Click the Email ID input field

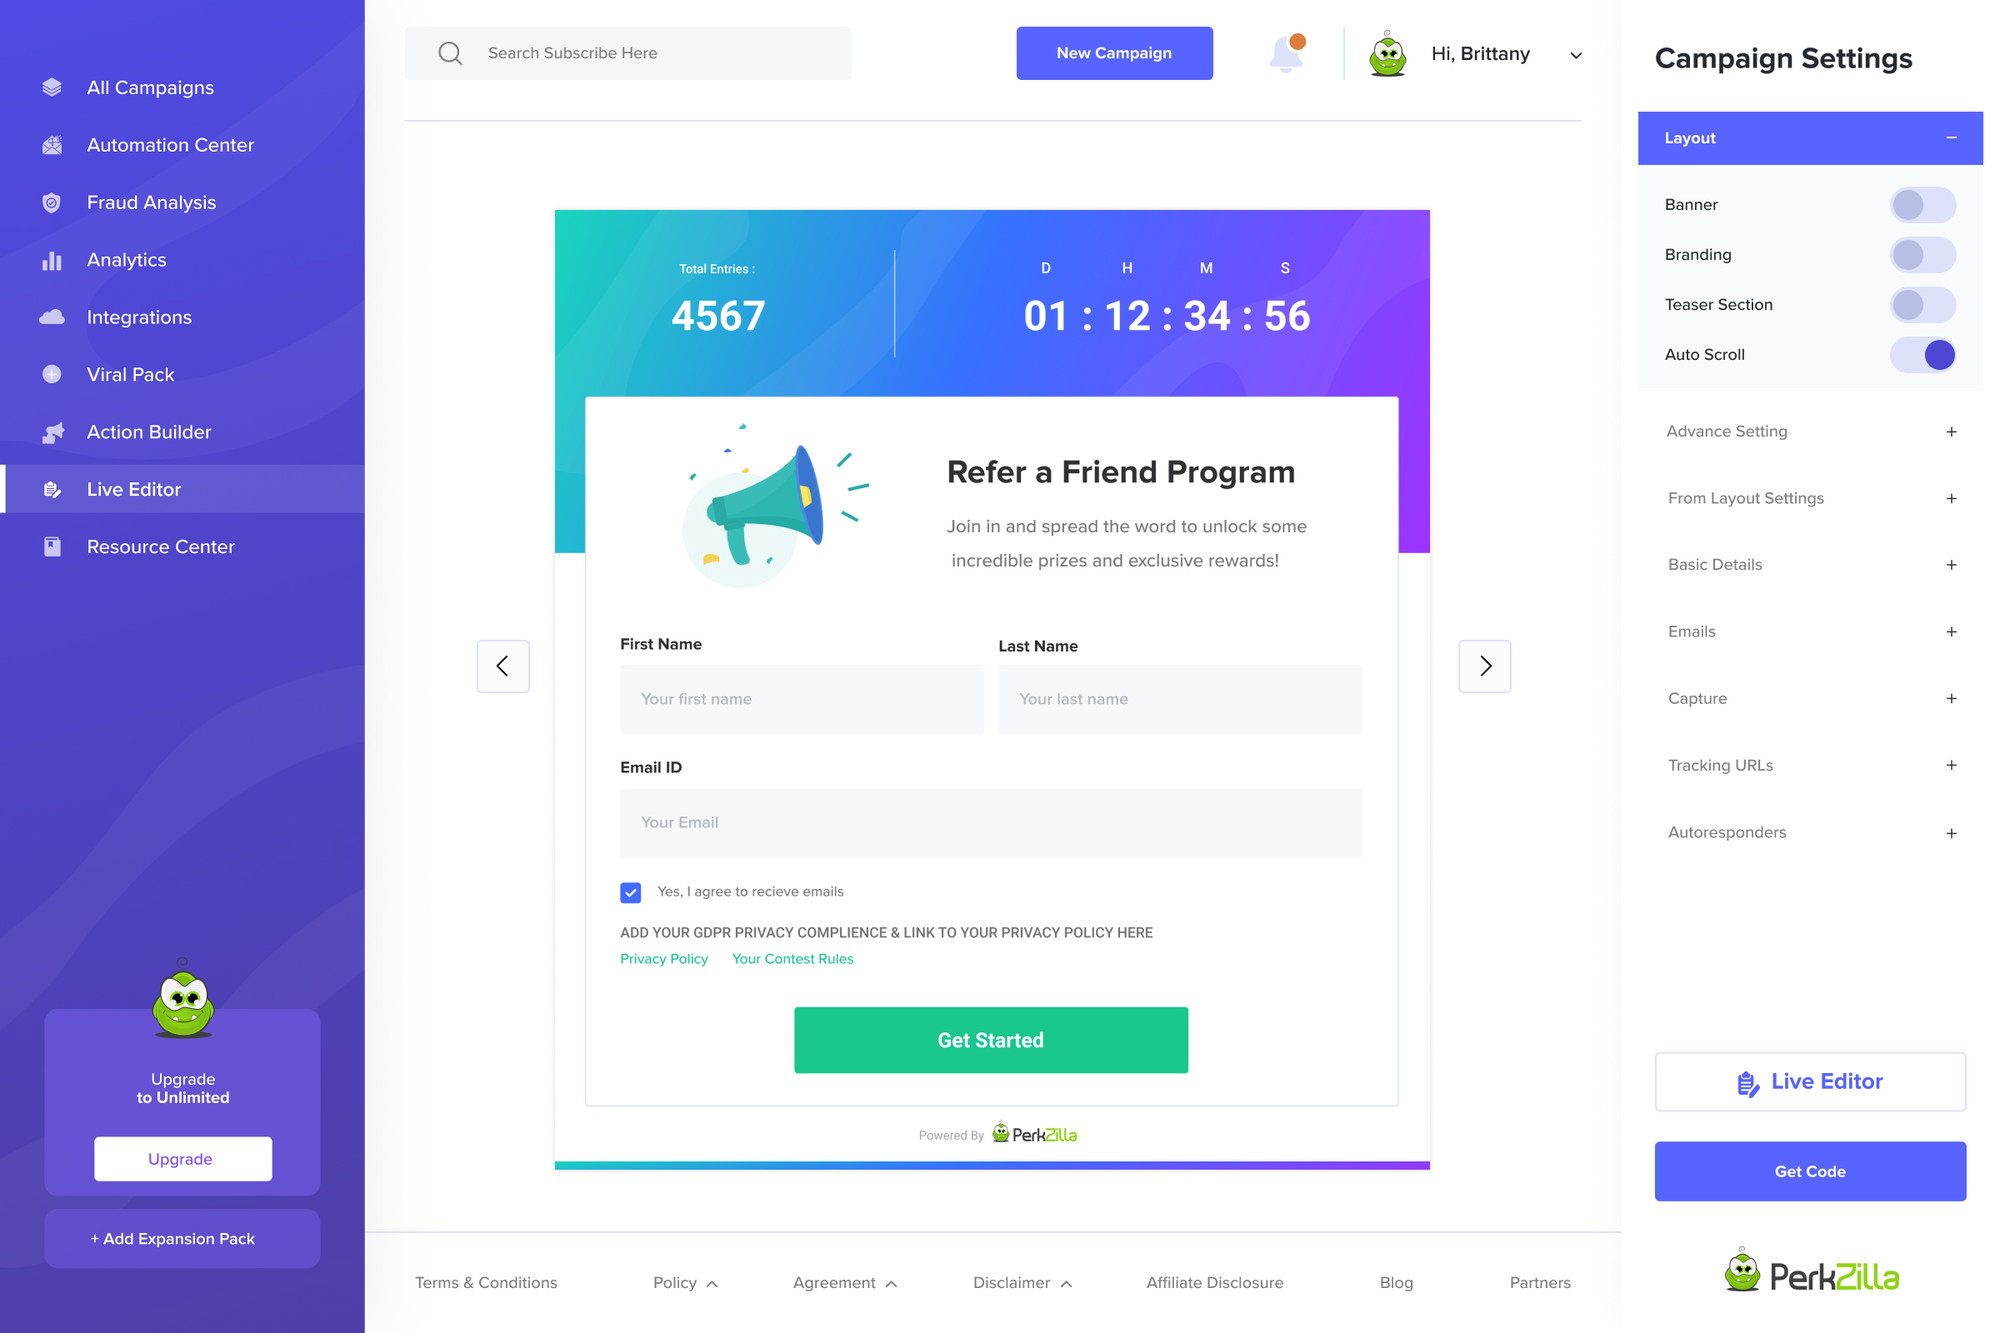pos(990,821)
